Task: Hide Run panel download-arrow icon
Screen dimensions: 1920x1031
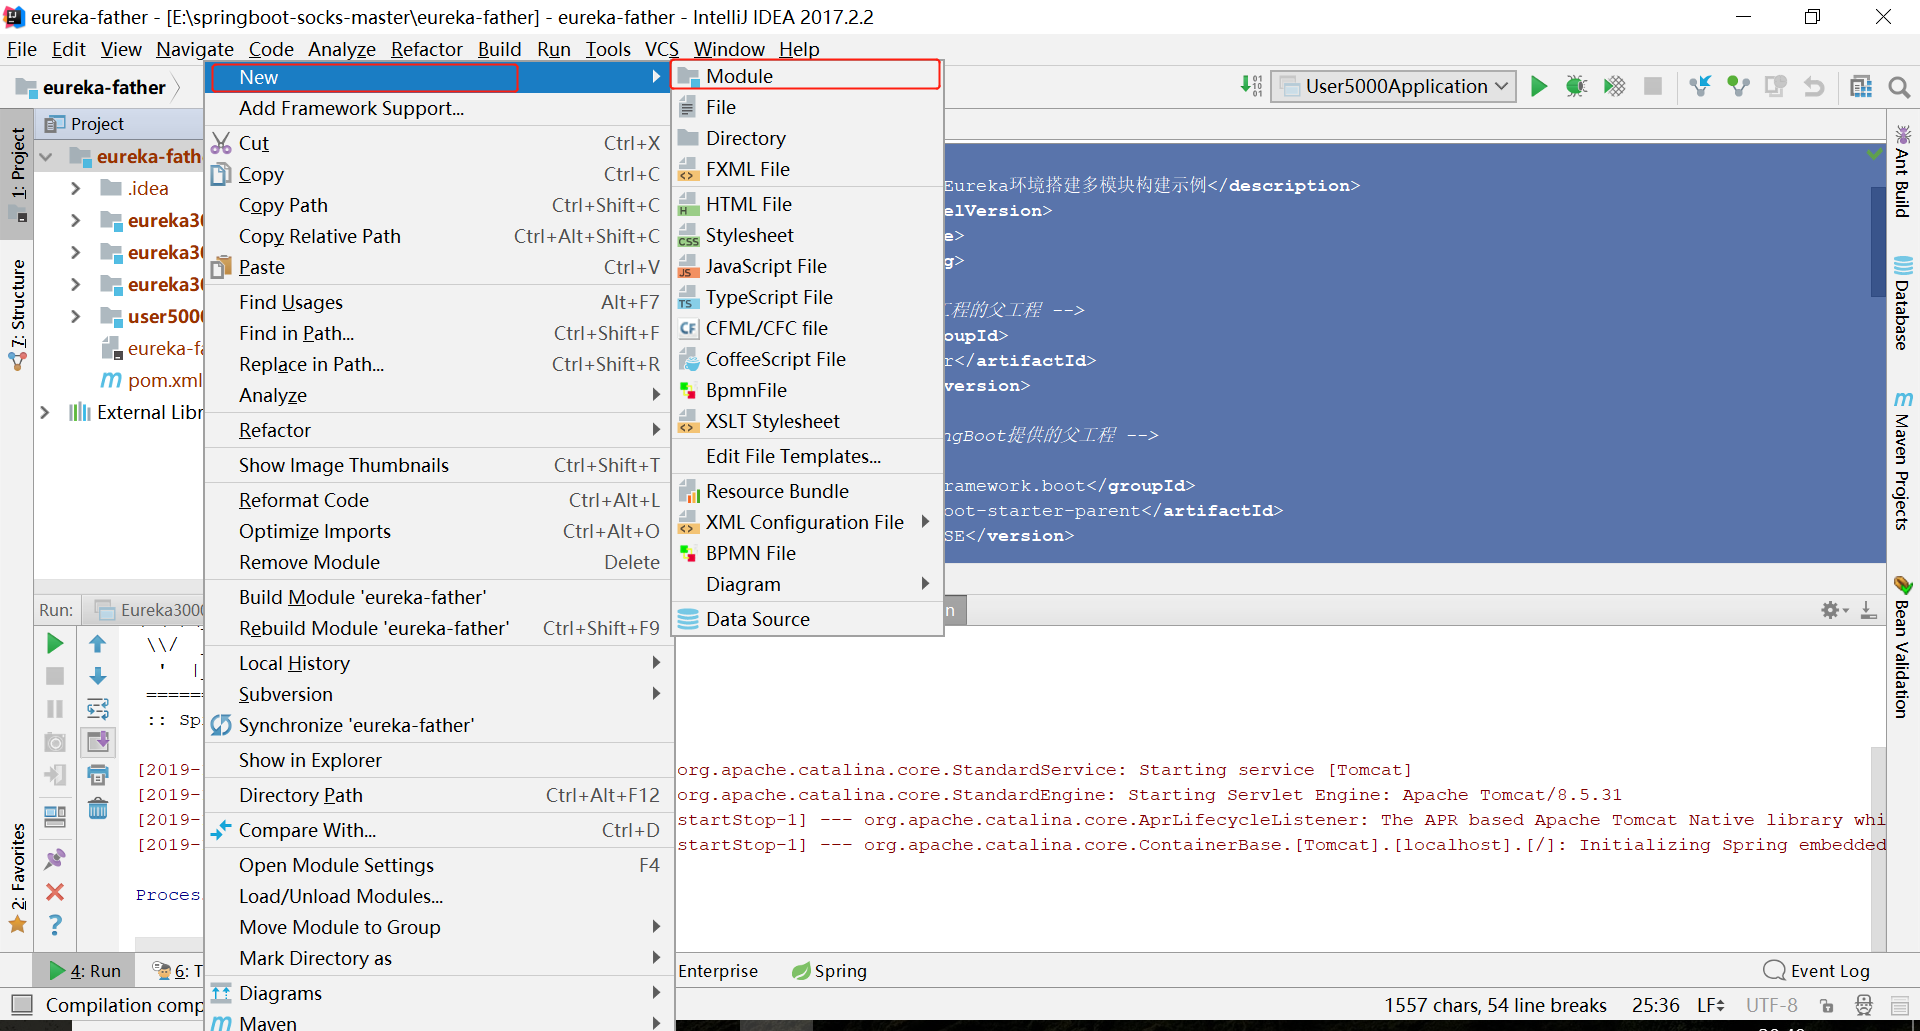Action: (1868, 609)
